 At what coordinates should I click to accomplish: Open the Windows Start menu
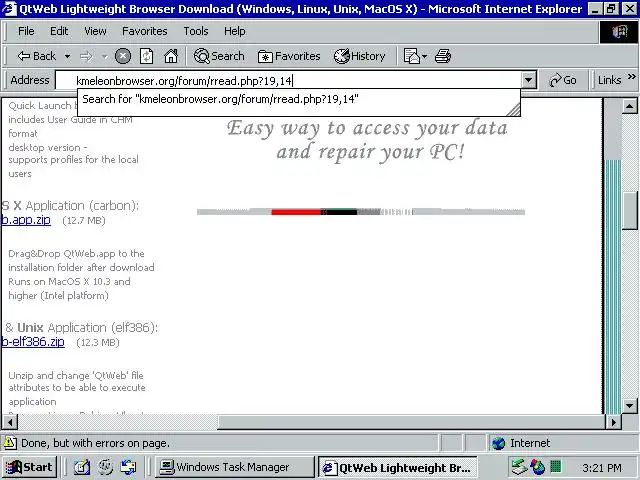pyautogui.click(x=29, y=467)
